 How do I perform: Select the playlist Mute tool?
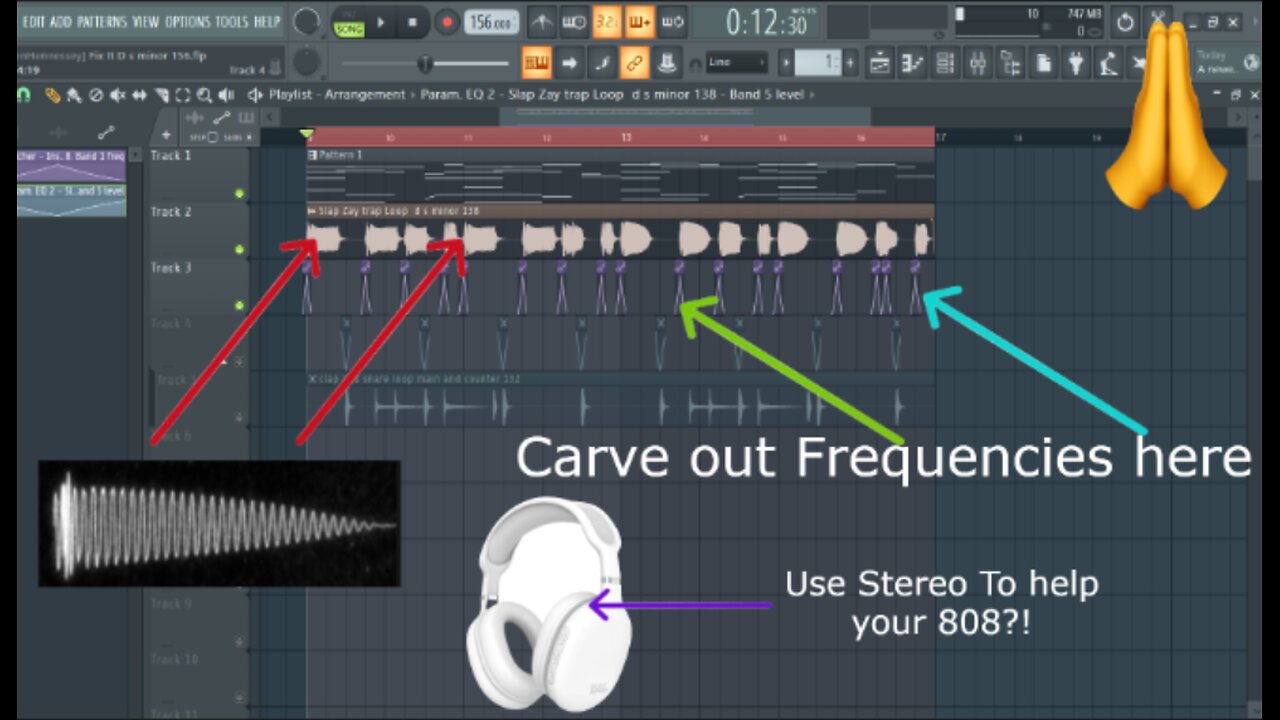tap(118, 95)
